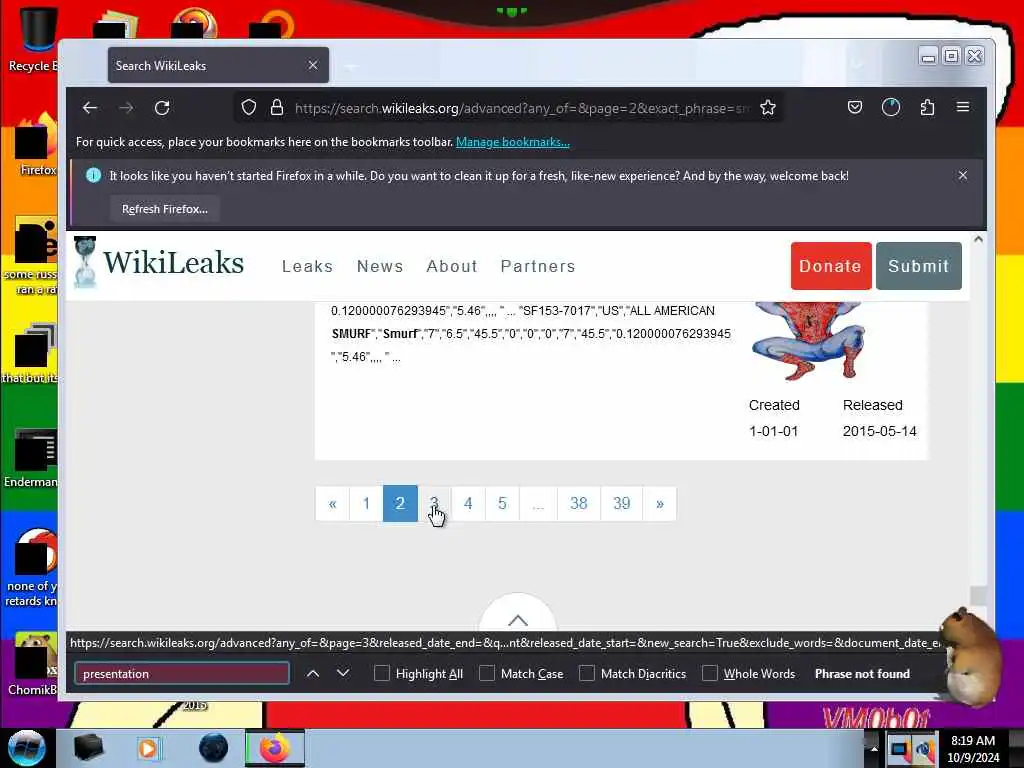This screenshot has height=768, width=1024.
Task: Find previous match with the up arrow
Action: pos(313,673)
